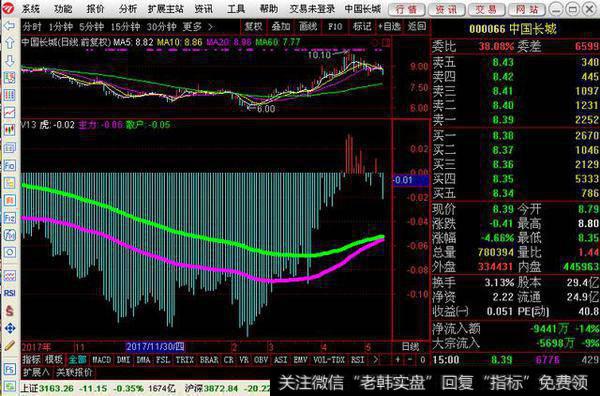
Task: Open the 帮助 menu
Action: (x=269, y=9)
